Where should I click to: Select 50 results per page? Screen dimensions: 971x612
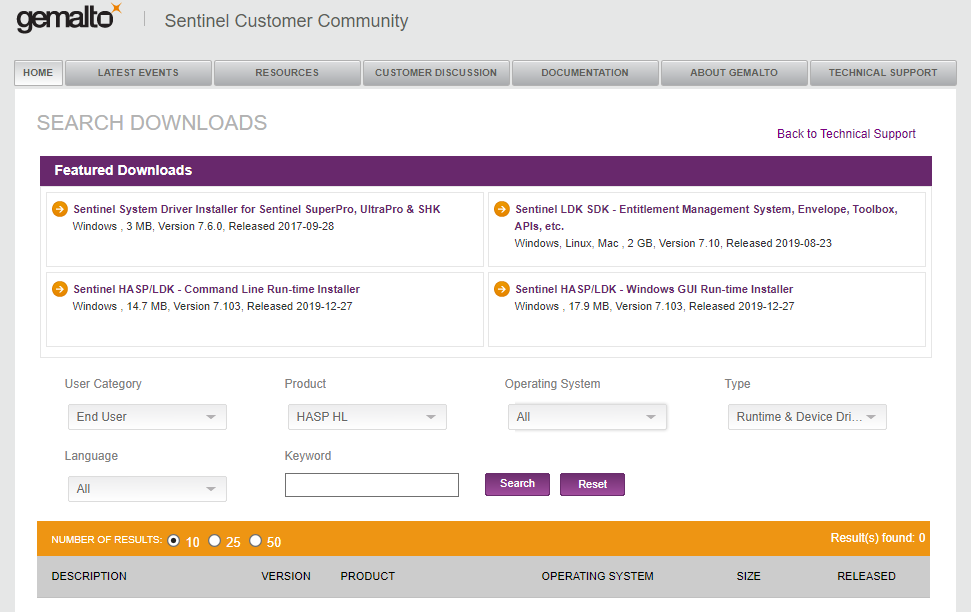point(255,541)
